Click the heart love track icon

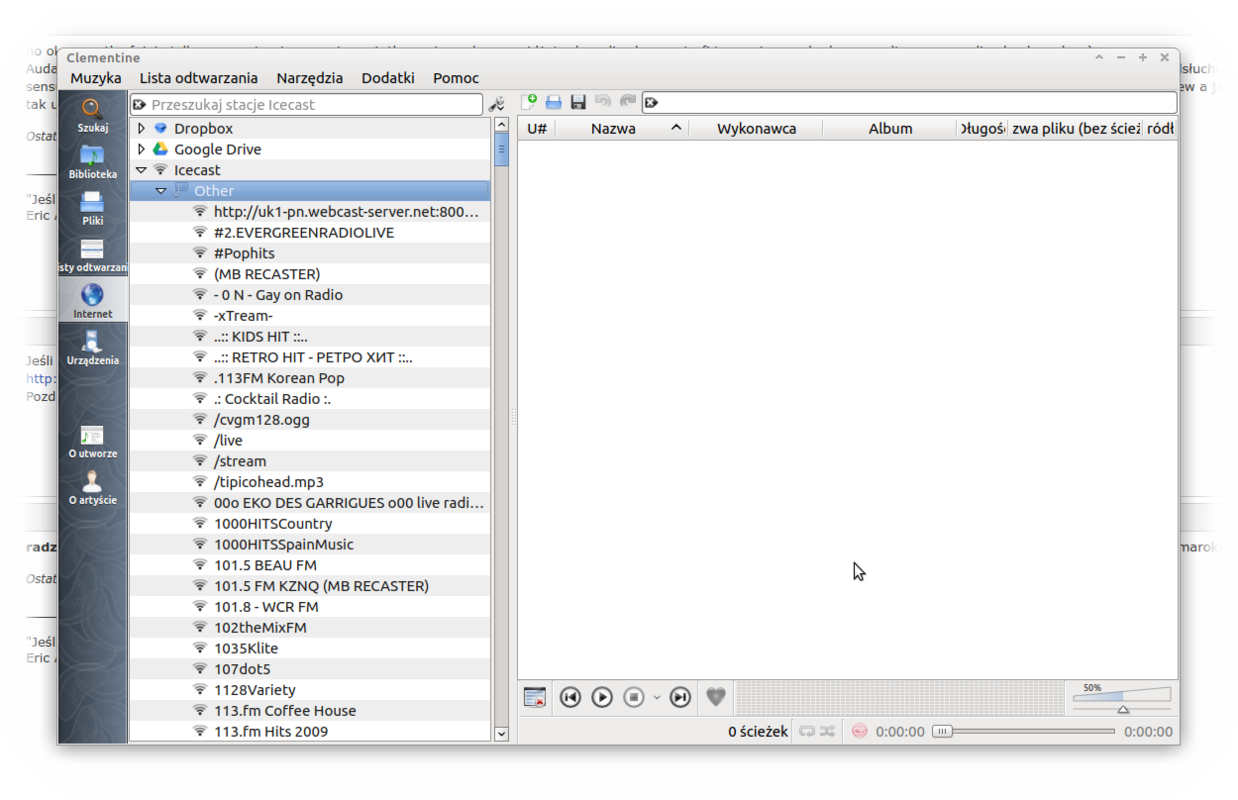[x=716, y=697]
